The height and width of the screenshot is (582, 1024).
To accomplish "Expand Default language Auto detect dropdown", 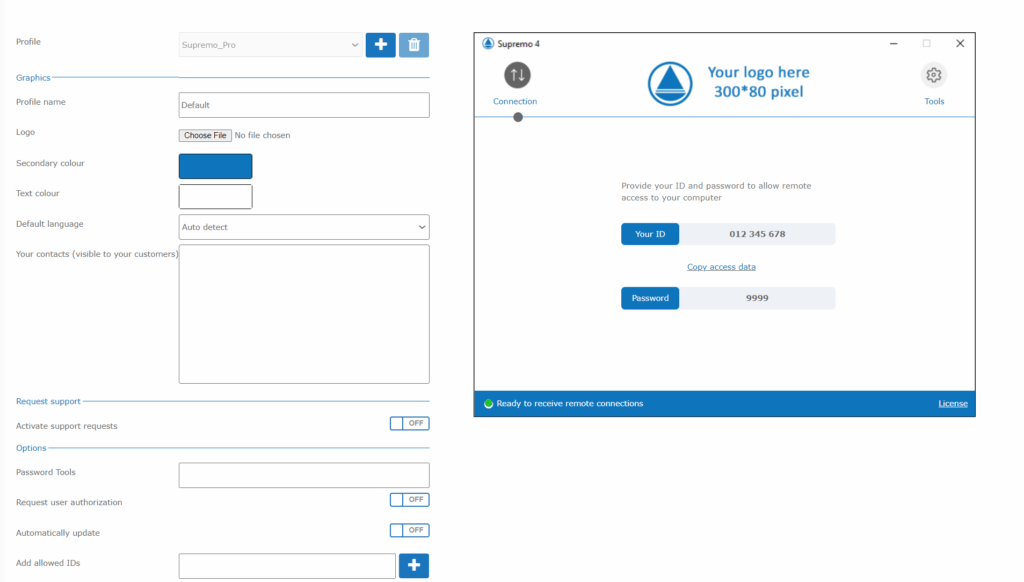I will (x=304, y=227).
